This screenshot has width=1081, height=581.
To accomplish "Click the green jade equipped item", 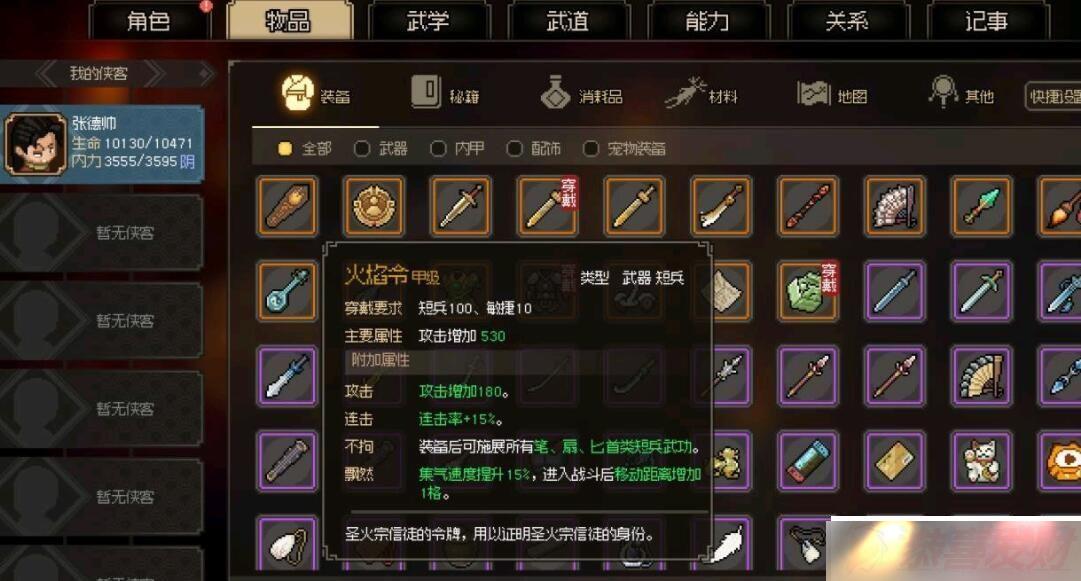I will click(807, 292).
